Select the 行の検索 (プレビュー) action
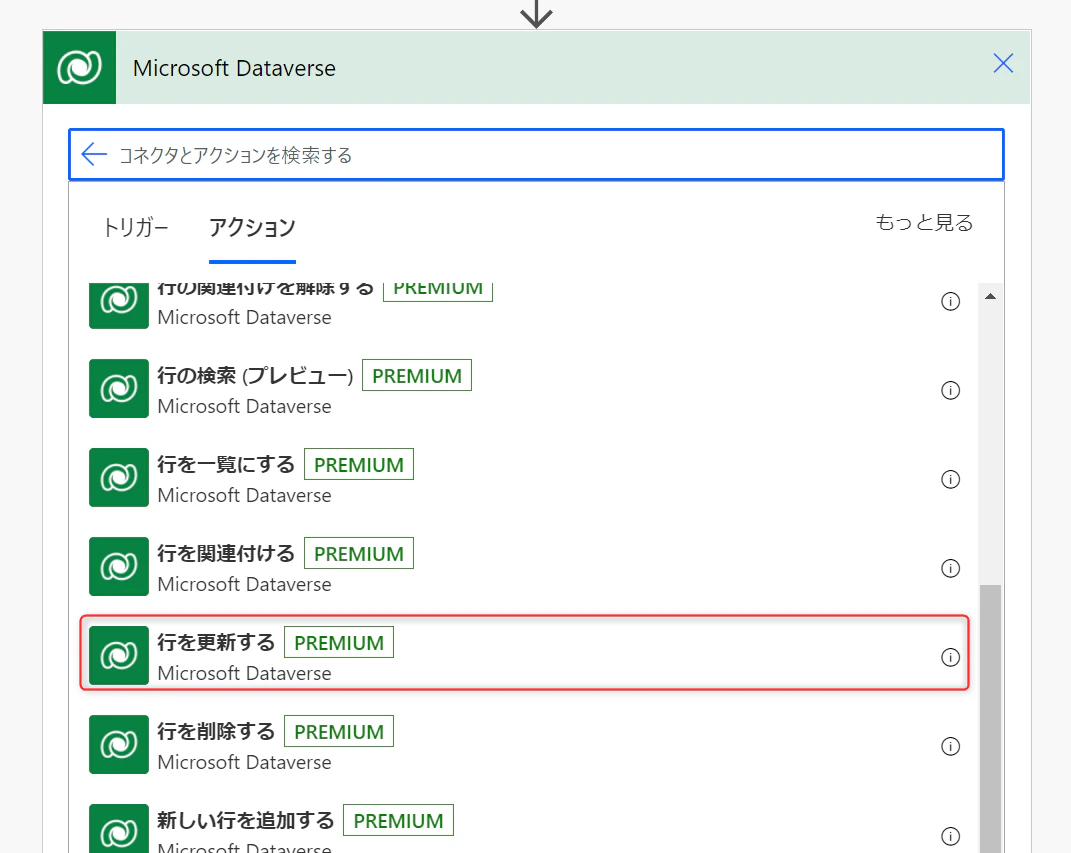1071x853 pixels. [524, 389]
